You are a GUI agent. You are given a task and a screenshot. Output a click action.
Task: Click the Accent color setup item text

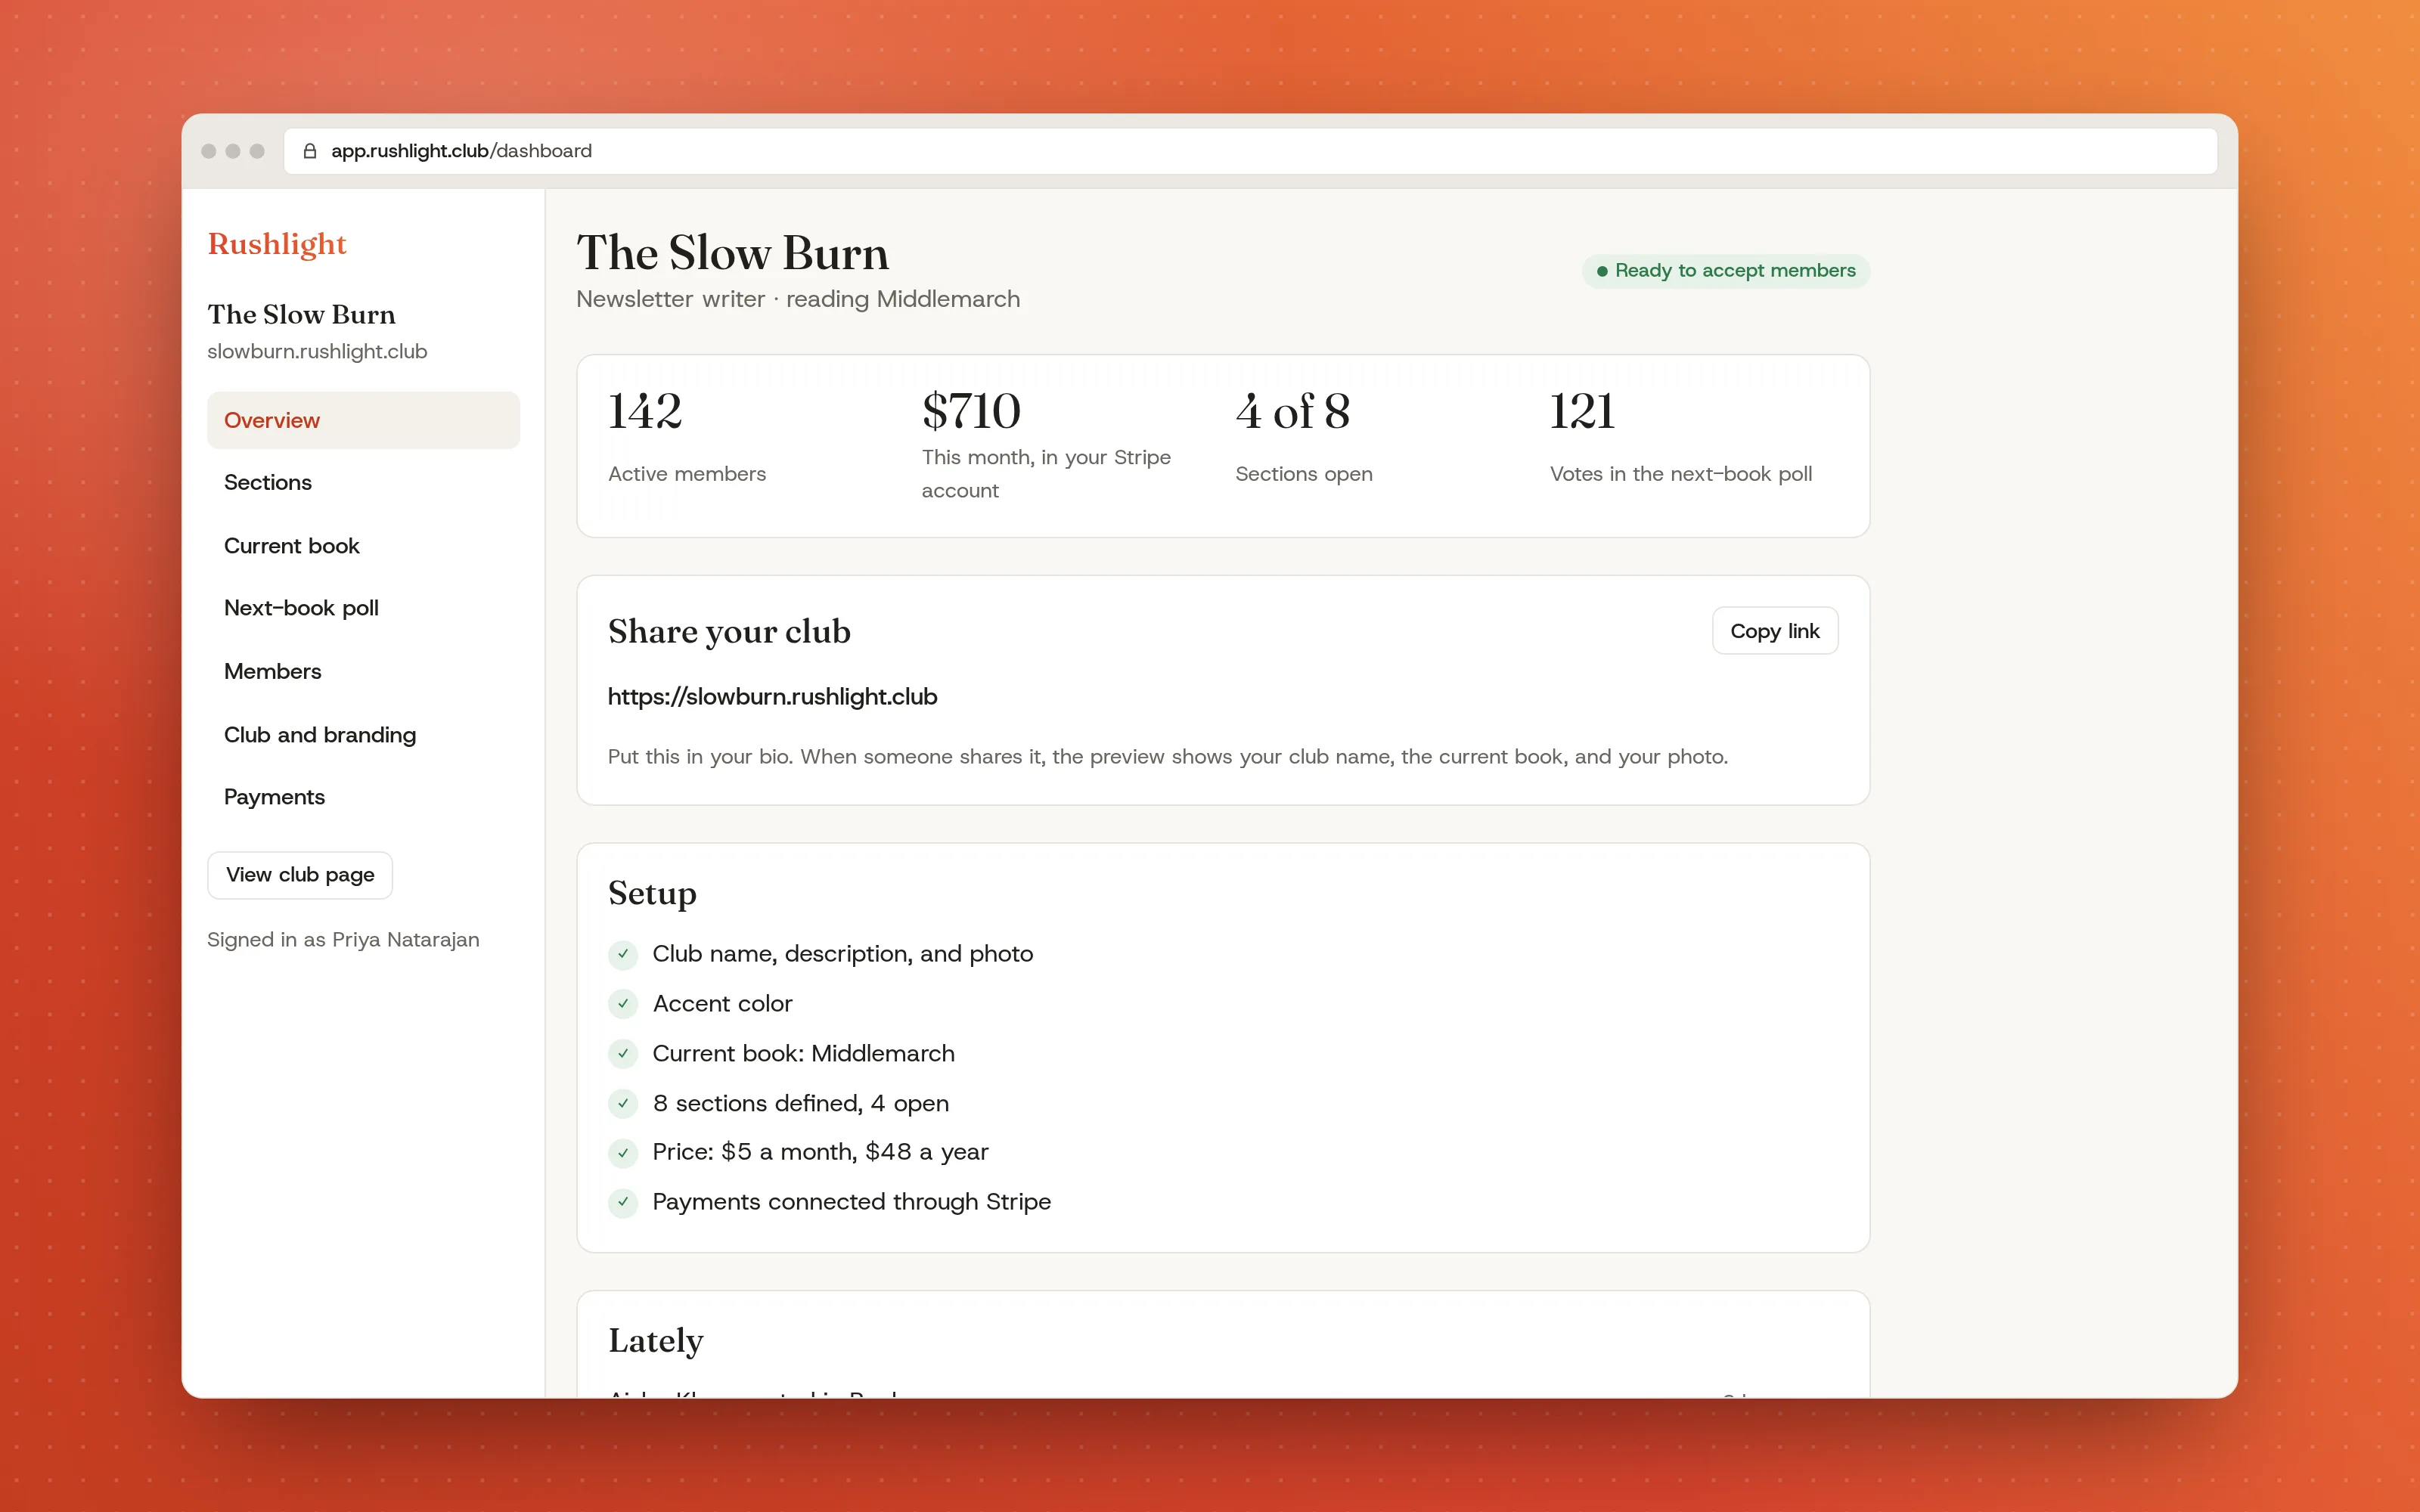click(x=722, y=1003)
